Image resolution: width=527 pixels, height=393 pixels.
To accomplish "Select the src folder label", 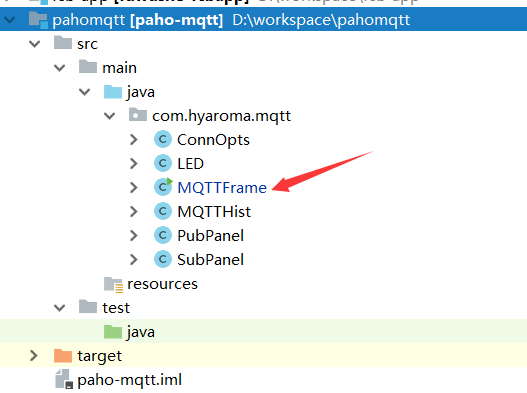I will pos(87,44).
